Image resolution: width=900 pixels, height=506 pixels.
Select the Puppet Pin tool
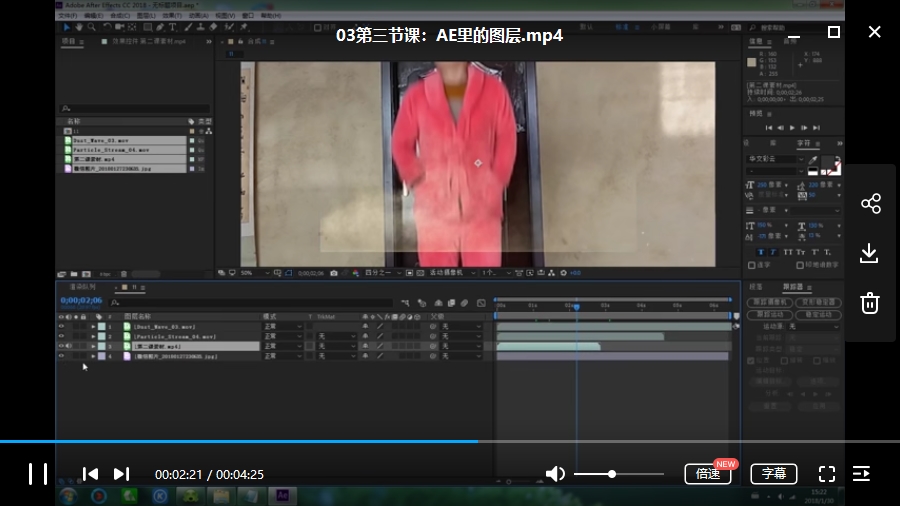pos(244,27)
